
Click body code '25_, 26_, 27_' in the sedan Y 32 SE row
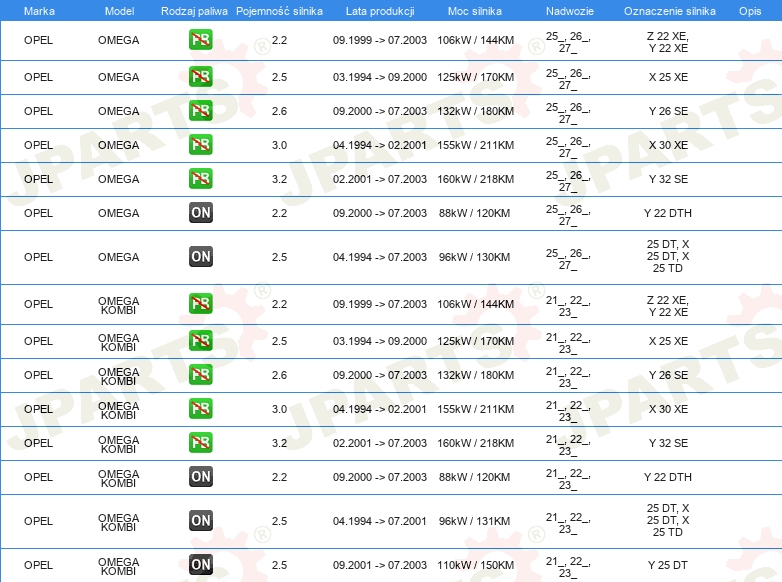568,181
